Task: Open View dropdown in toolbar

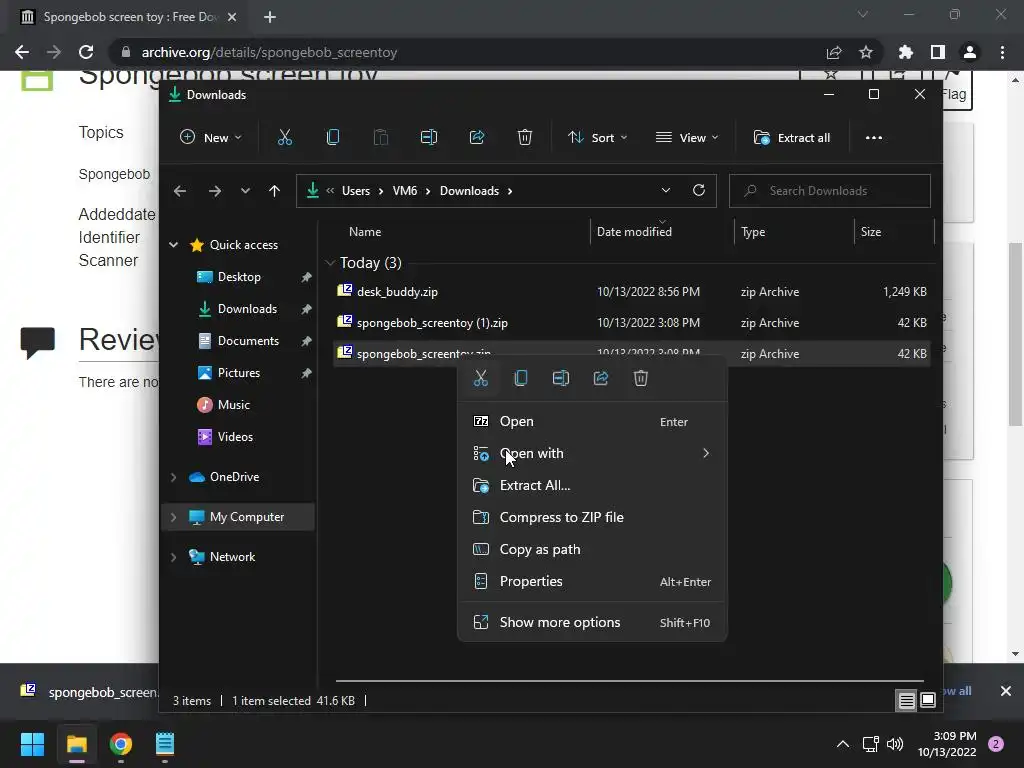Action: point(686,138)
